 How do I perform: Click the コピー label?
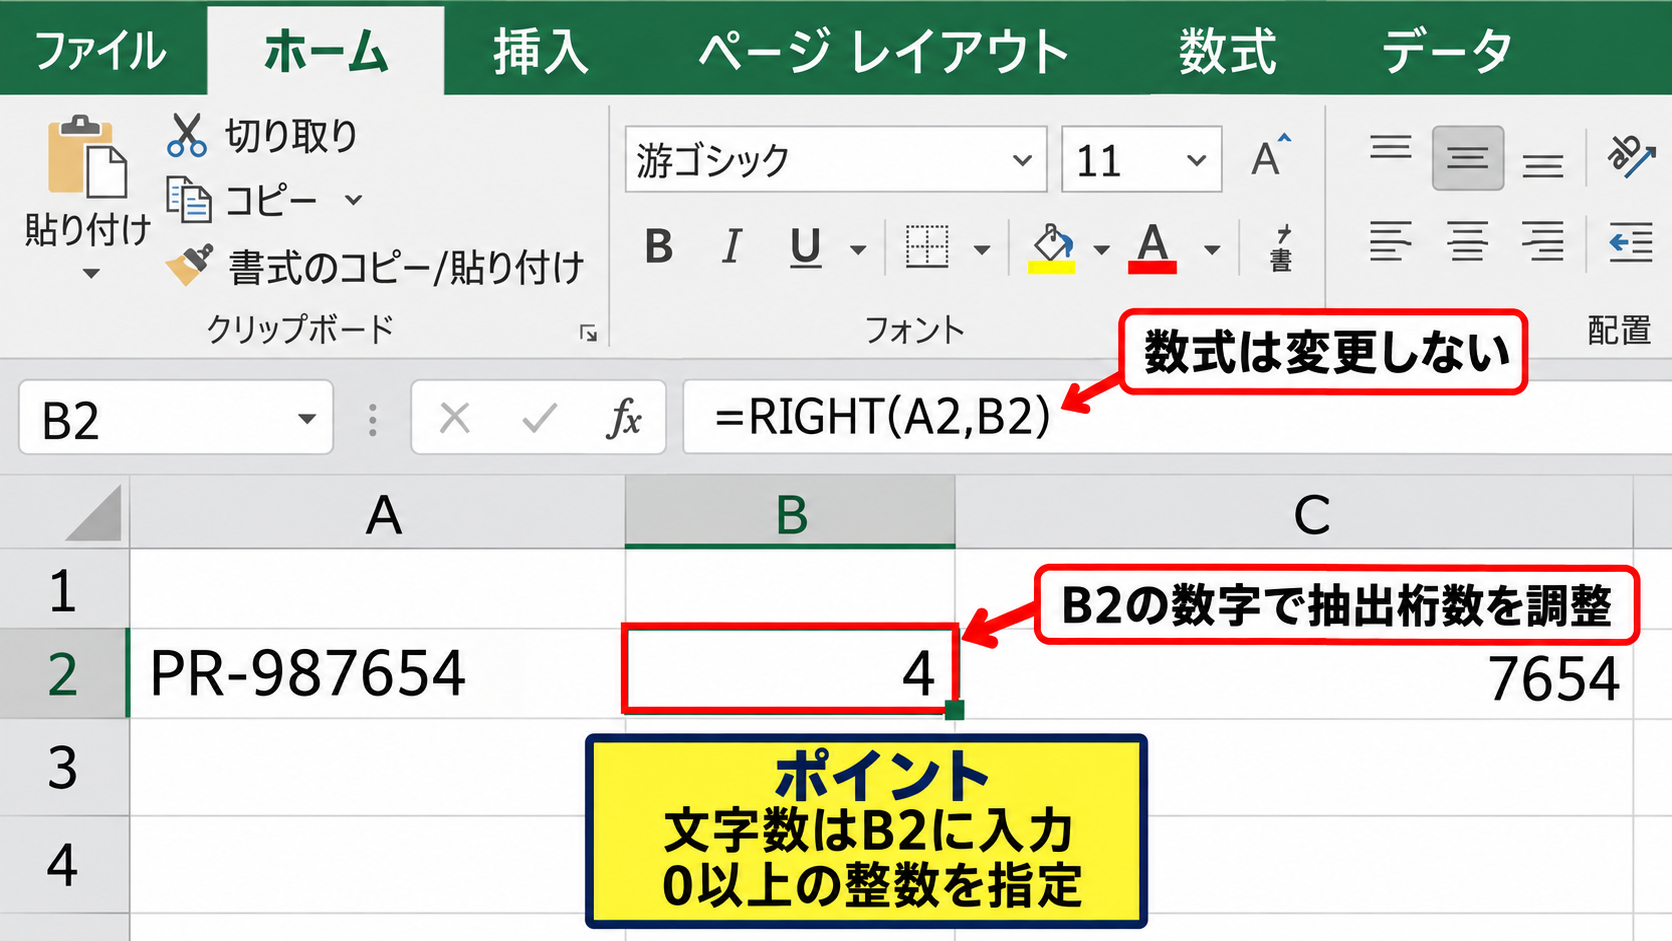point(271,200)
